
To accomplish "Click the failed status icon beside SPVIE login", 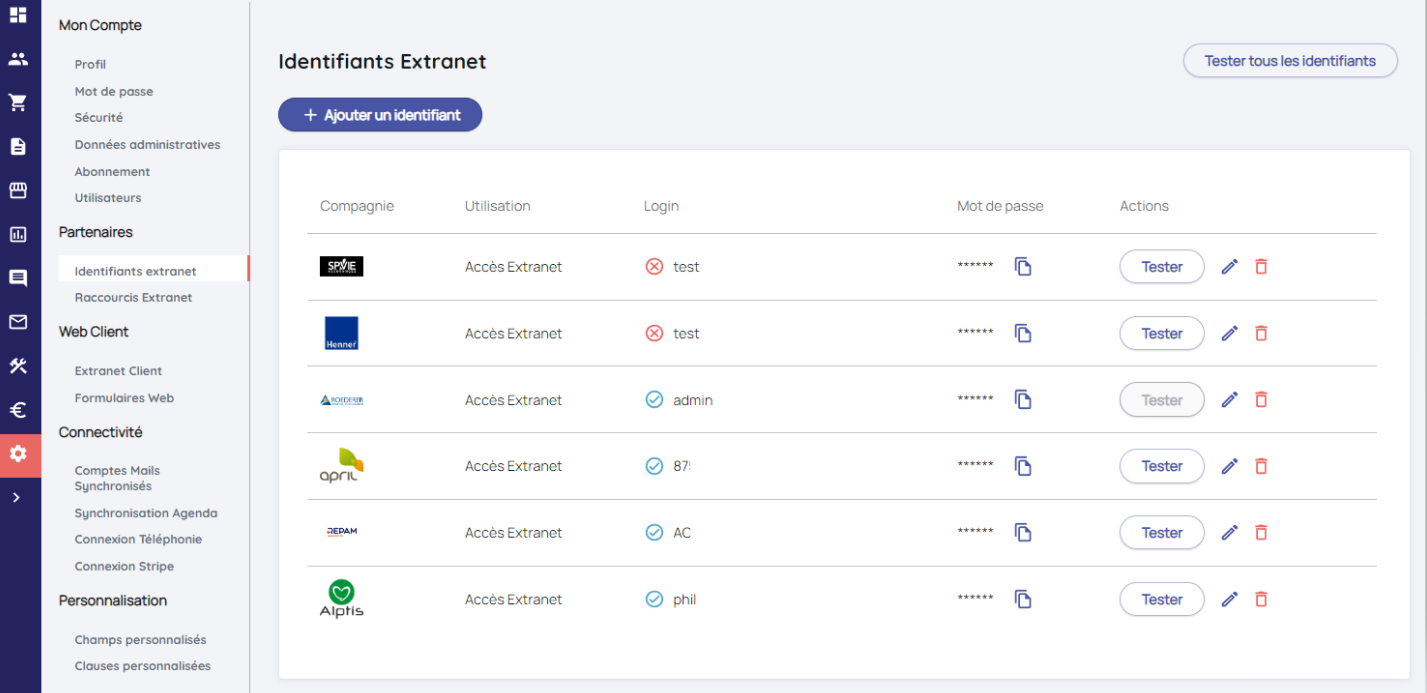I will [654, 267].
